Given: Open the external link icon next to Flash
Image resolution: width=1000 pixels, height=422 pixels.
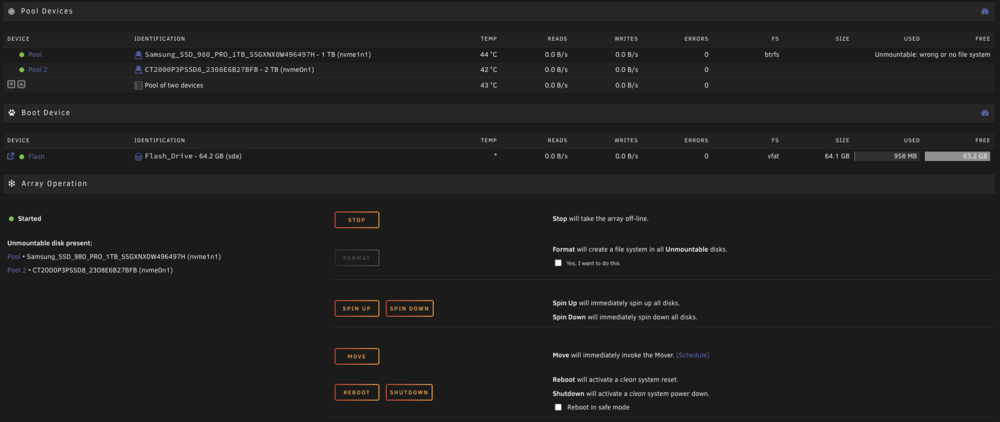Looking at the screenshot, I should [x=10, y=156].
